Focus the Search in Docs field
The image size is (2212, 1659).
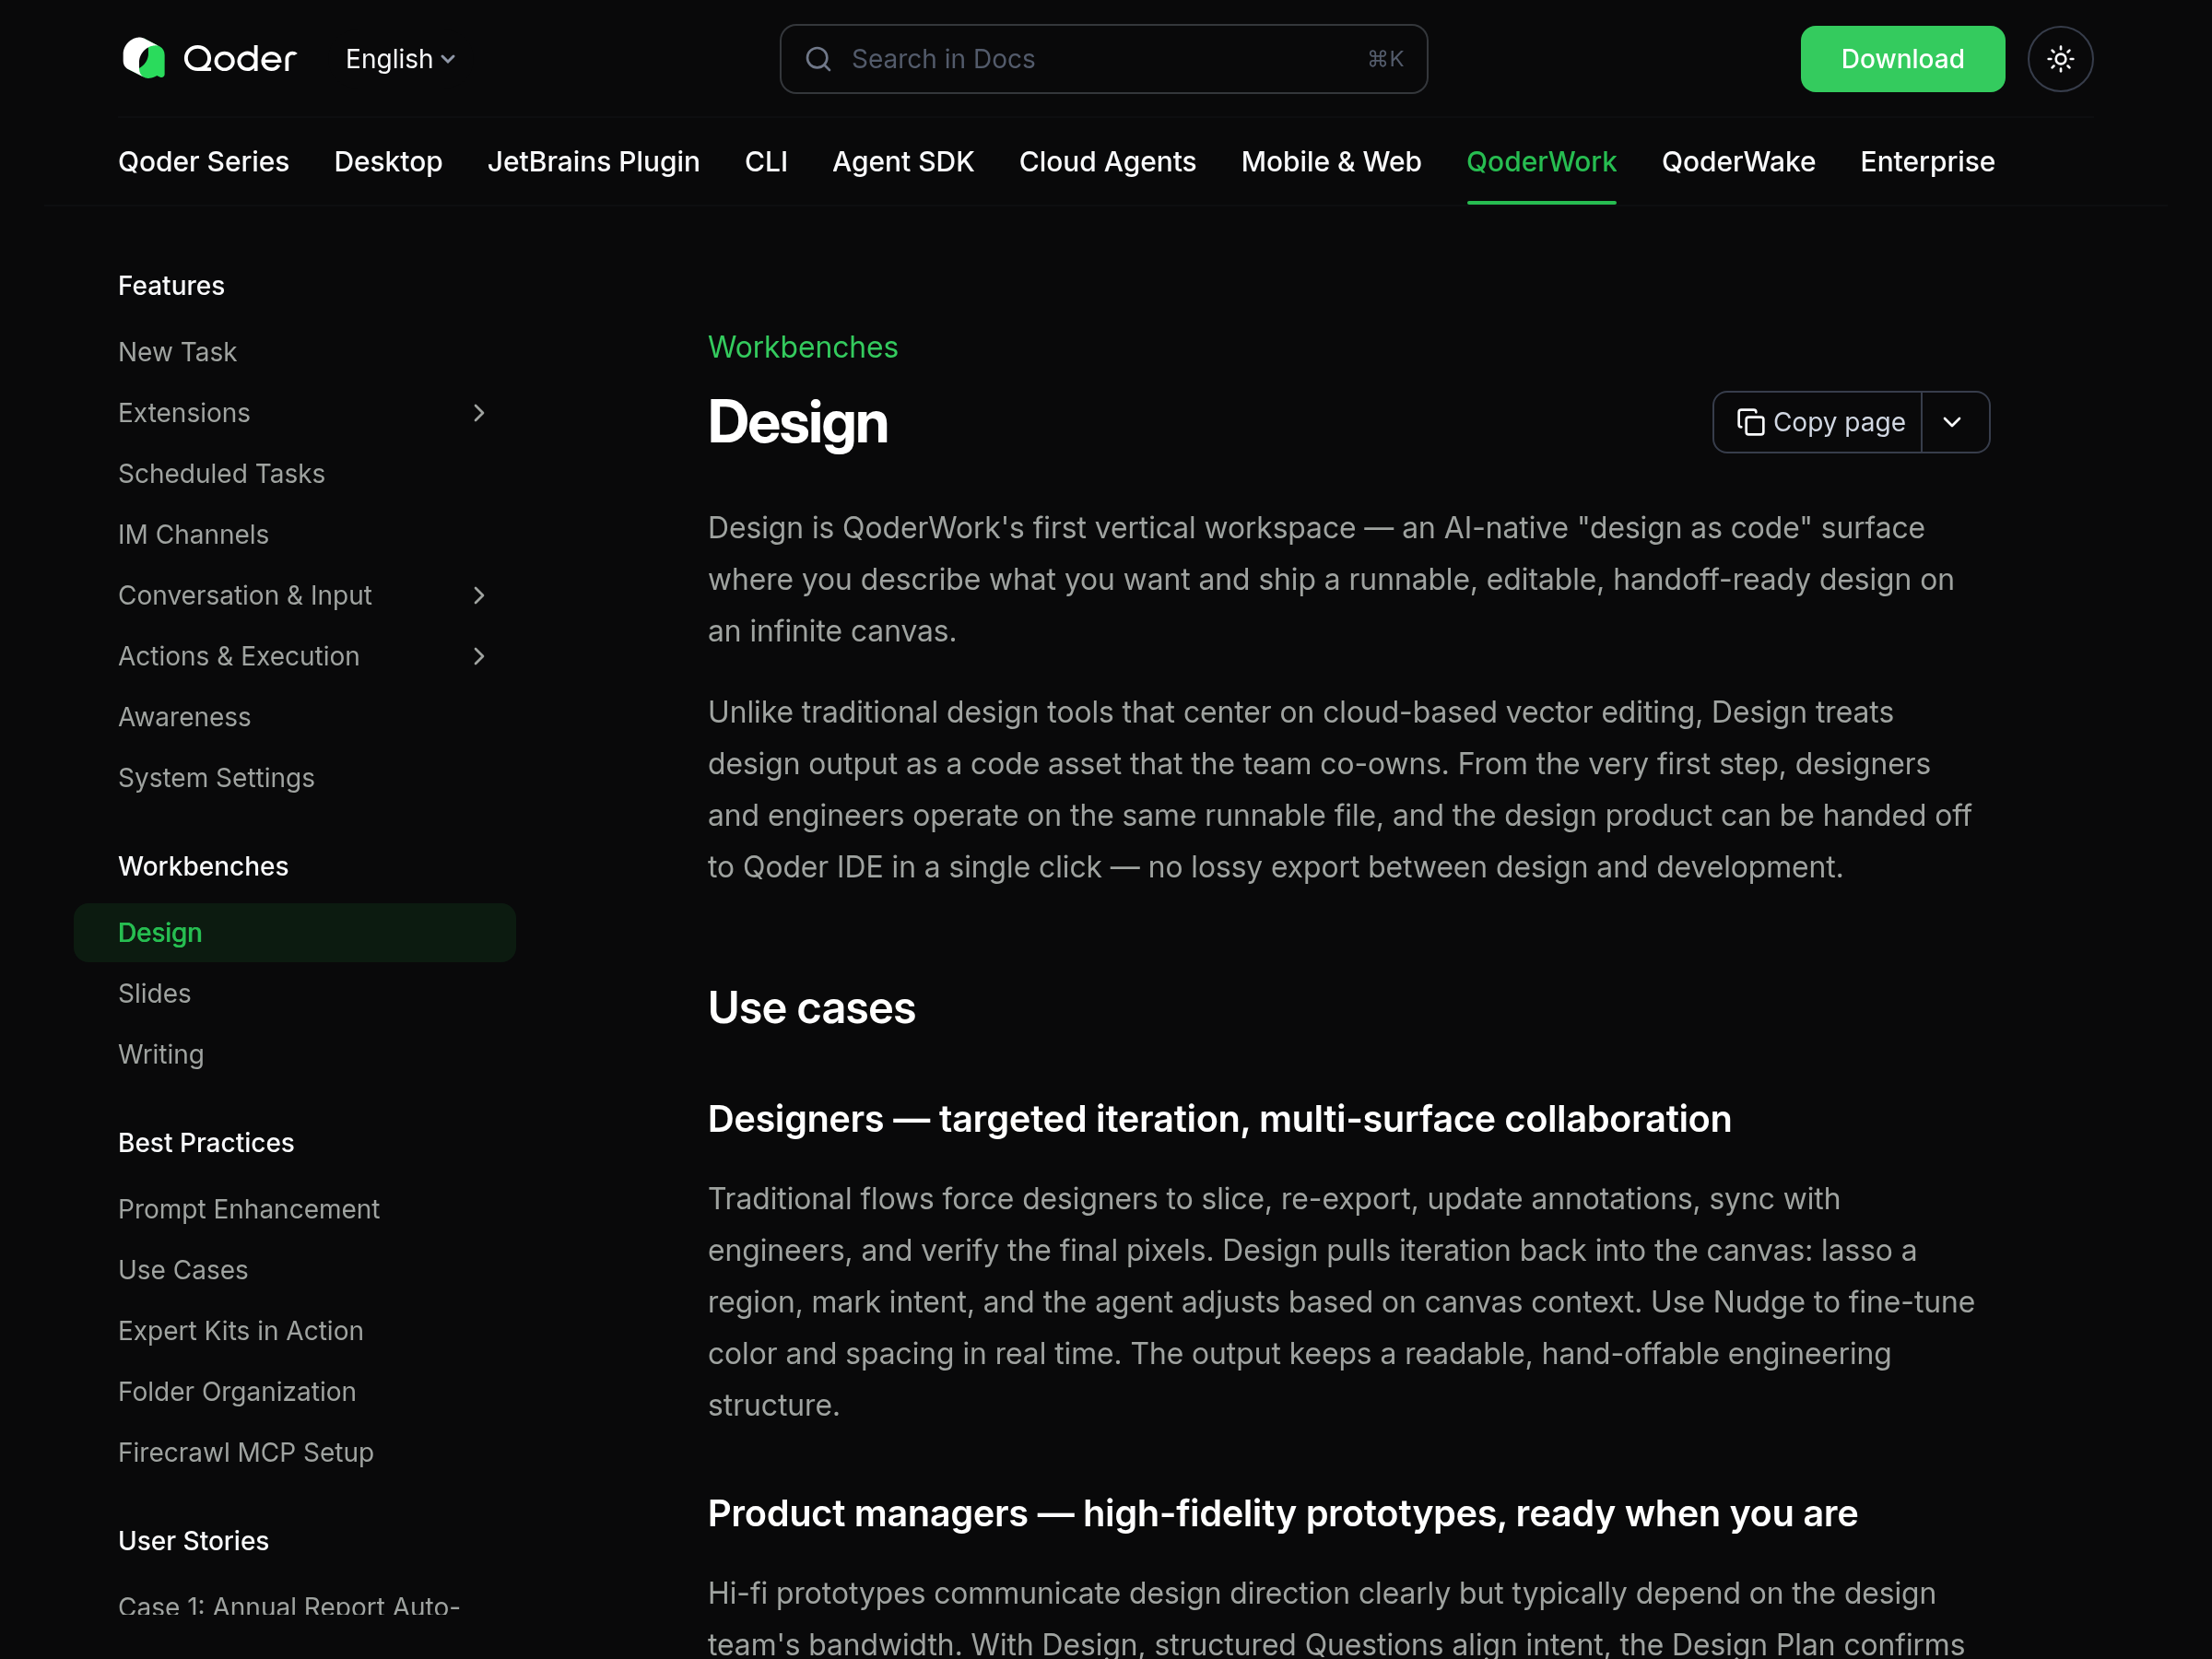tap(1103, 59)
